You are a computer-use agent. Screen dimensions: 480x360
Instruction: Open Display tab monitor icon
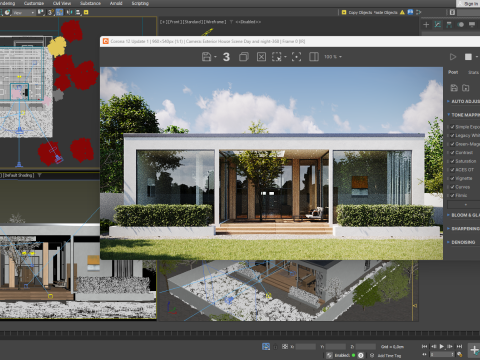[472, 25]
